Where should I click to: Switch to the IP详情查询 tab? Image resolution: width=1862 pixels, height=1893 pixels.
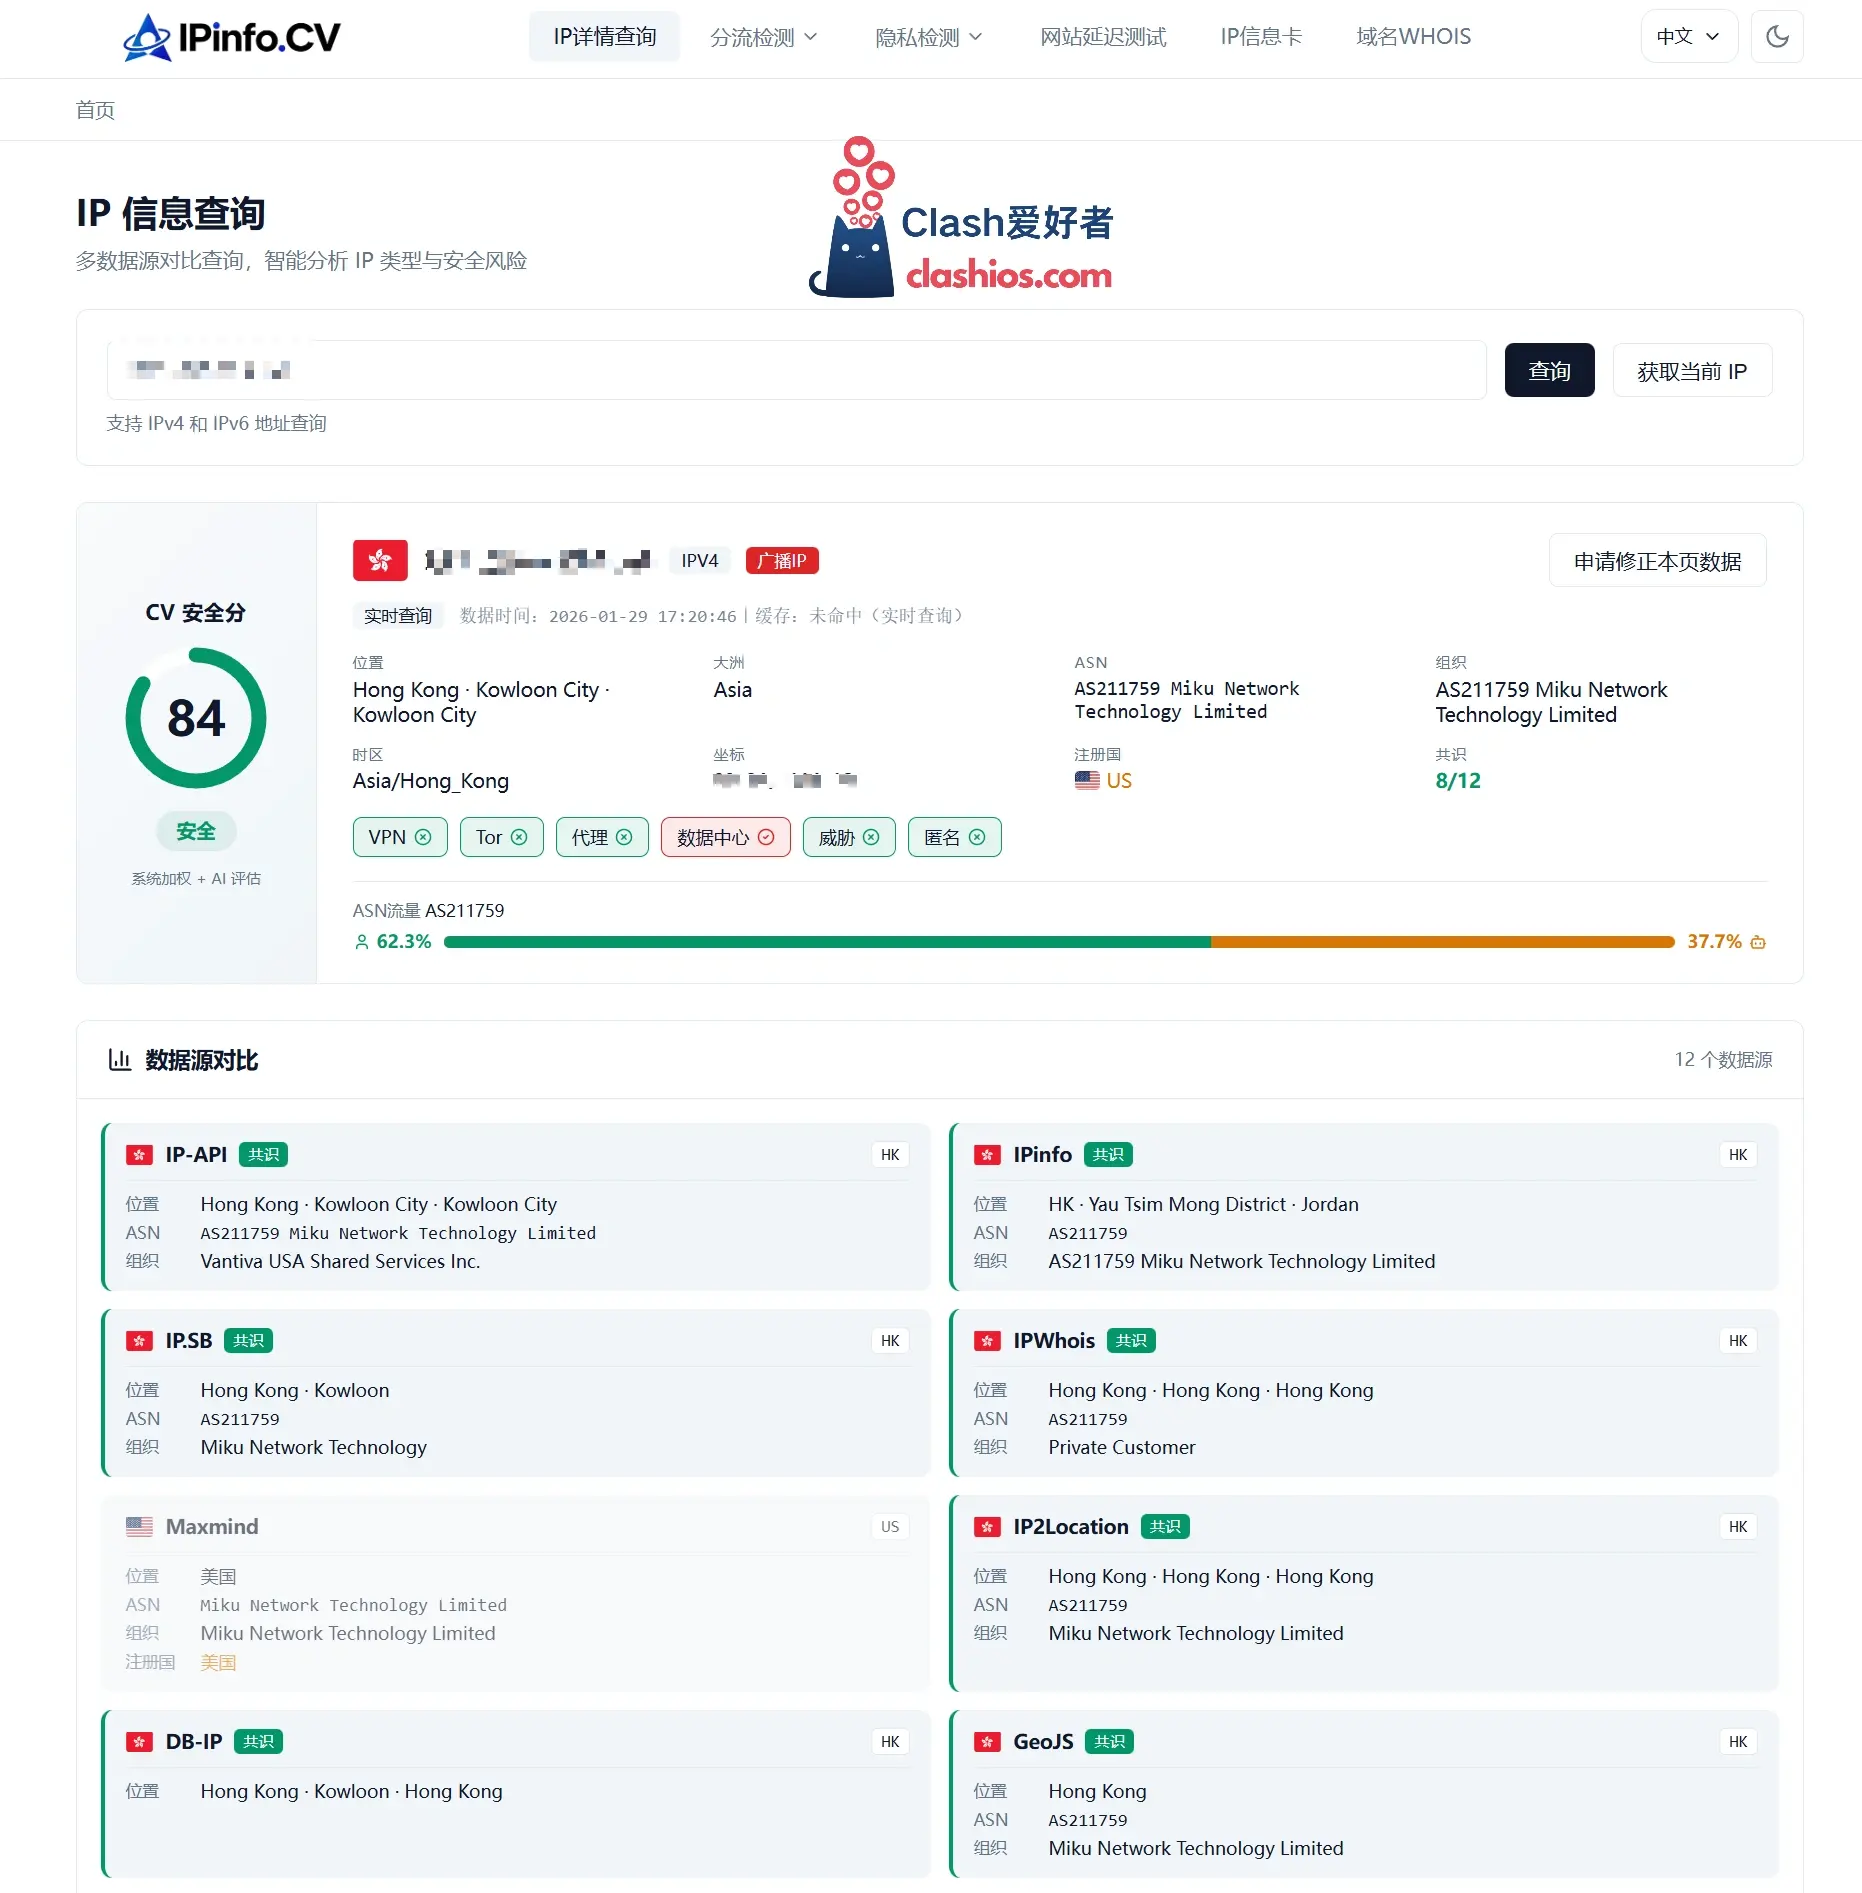(x=604, y=36)
